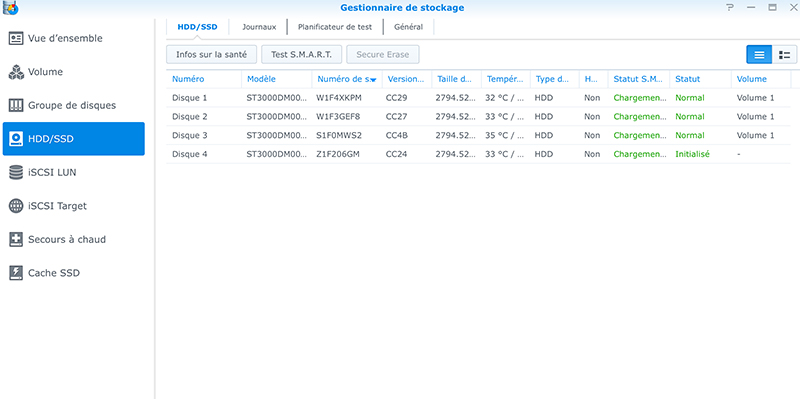Select the Volume cubes icon
Viewport: 800px width, 399px height.
pyautogui.click(x=16, y=72)
